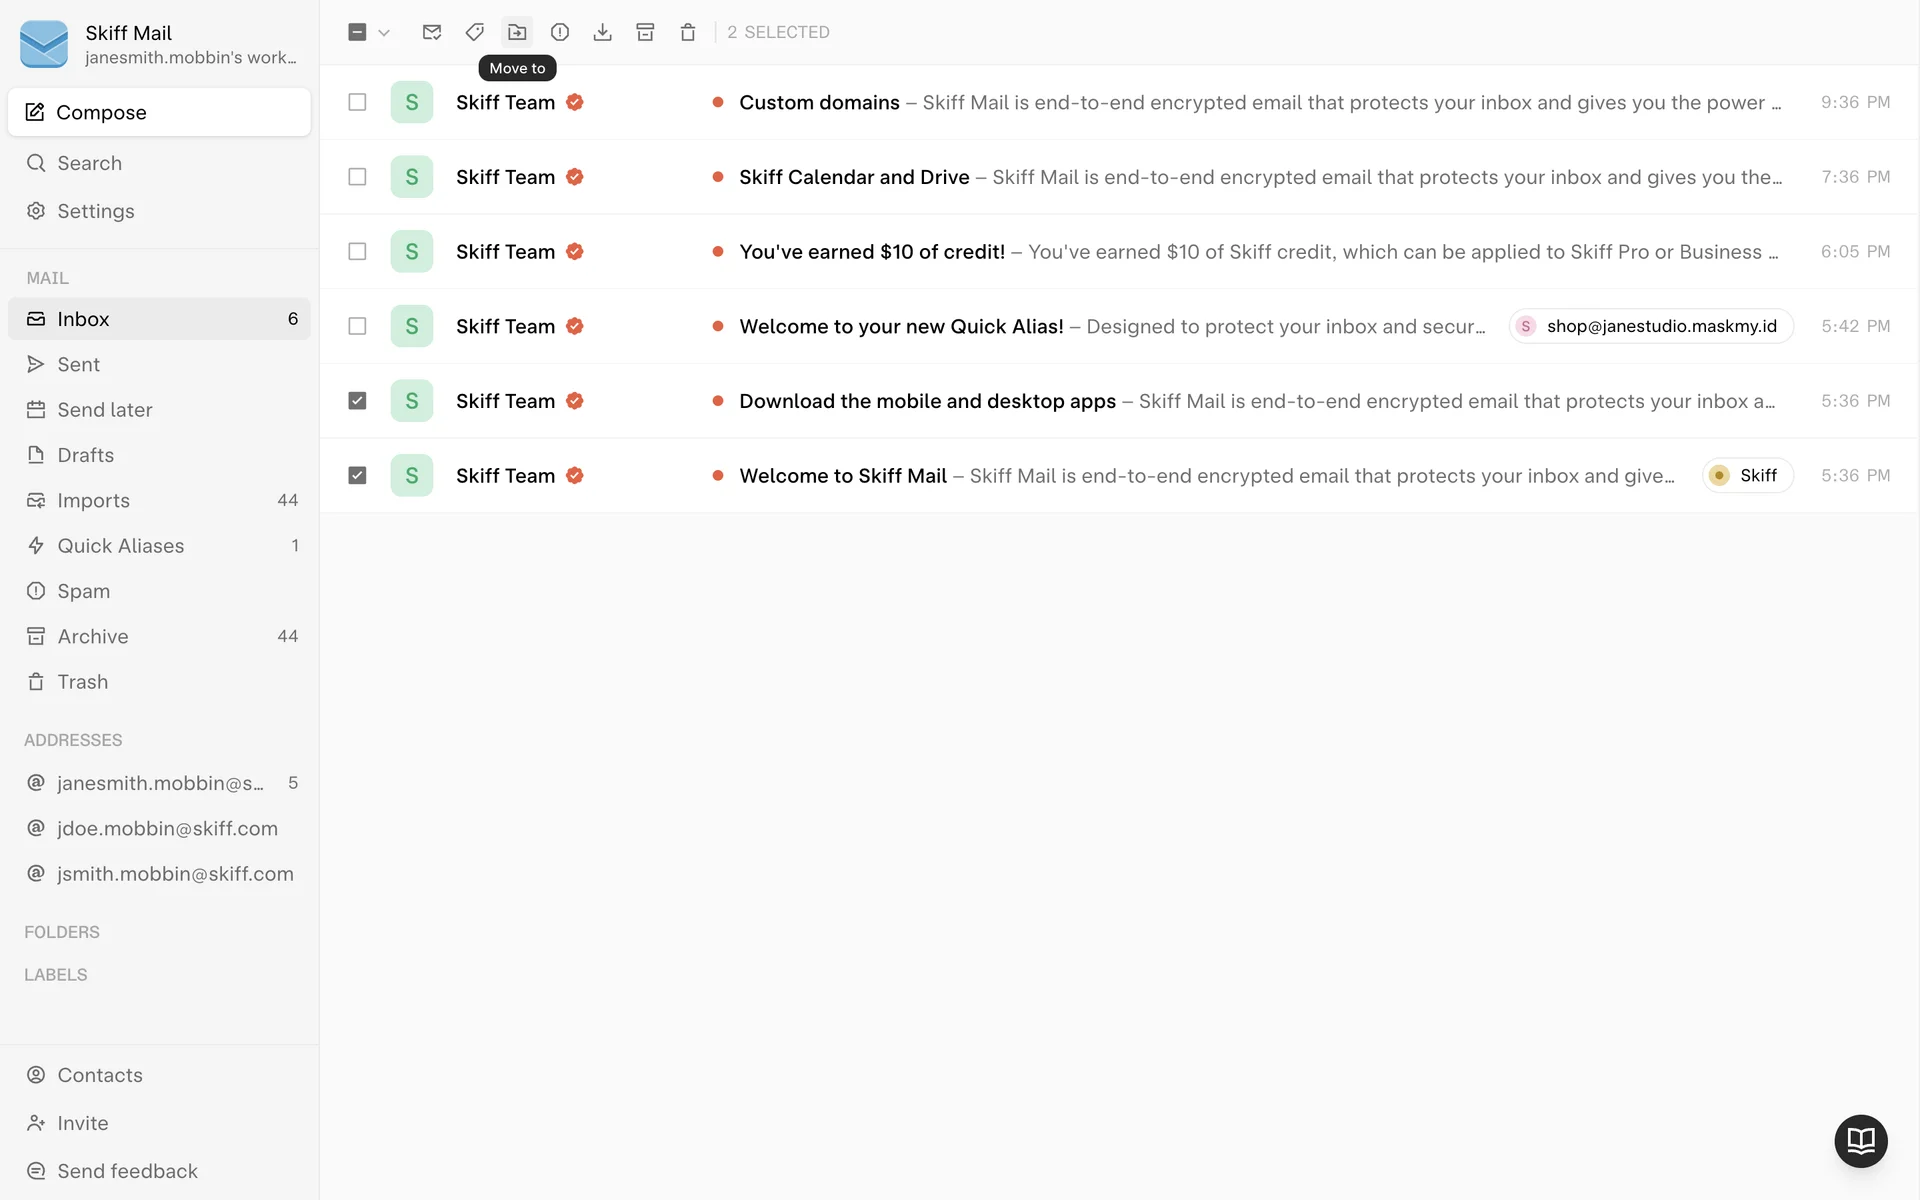Viewport: 1920px width, 1200px height.
Task: Open the Quick Aliases mailbox
Action: pos(120,546)
